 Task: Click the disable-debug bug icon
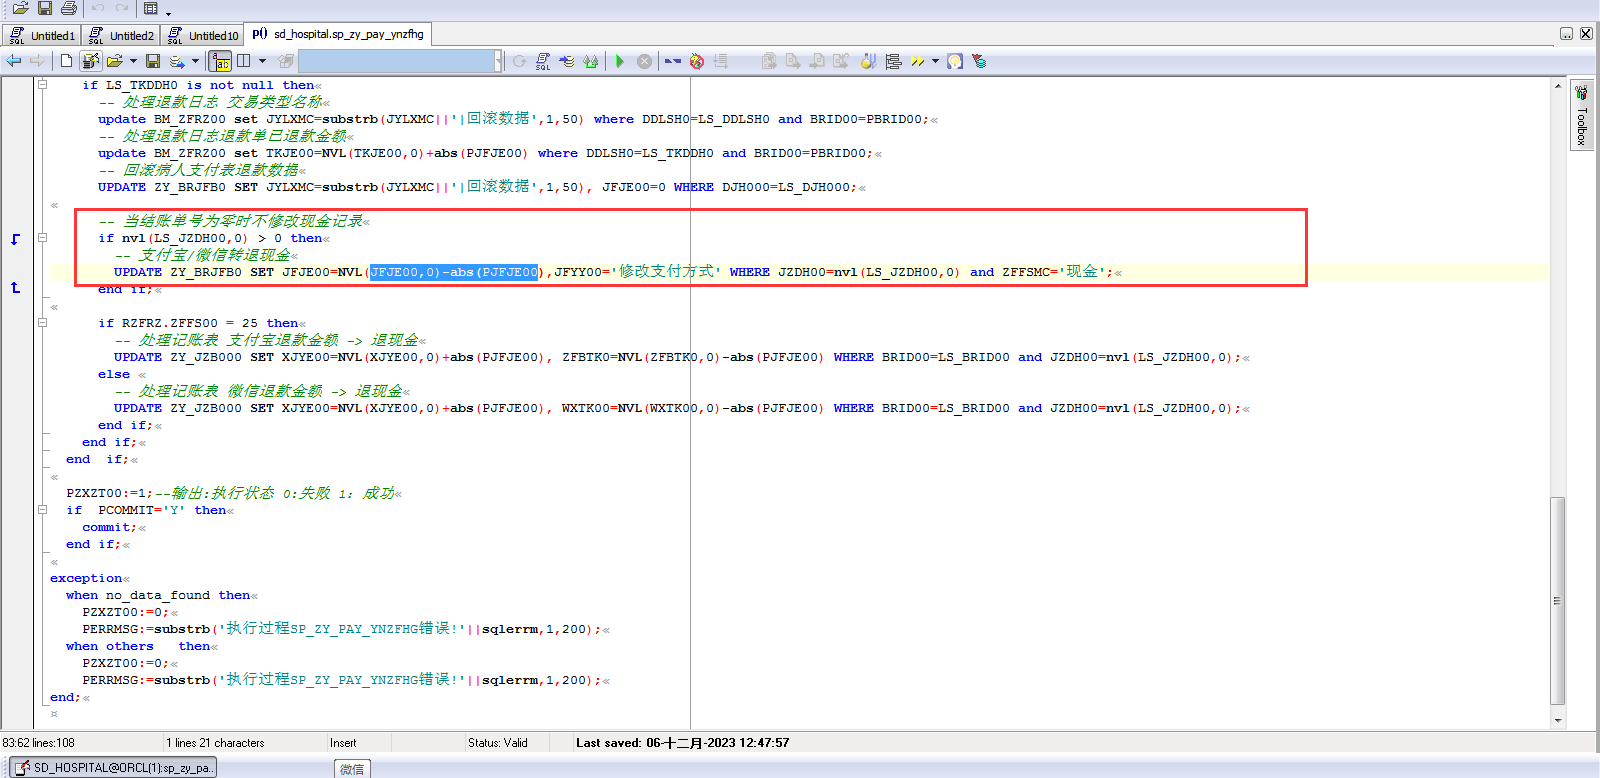click(x=697, y=61)
